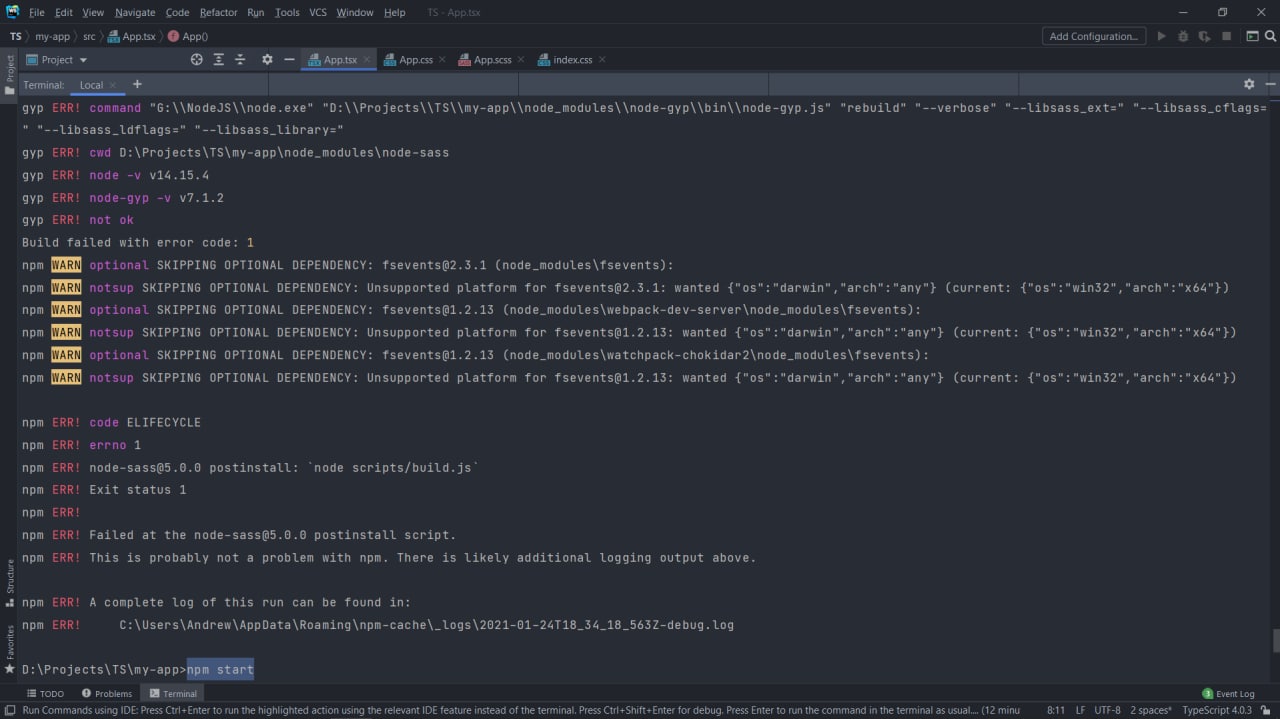The width and height of the screenshot is (1280, 719).
Task: Close the Local terminal session
Action: click(113, 85)
